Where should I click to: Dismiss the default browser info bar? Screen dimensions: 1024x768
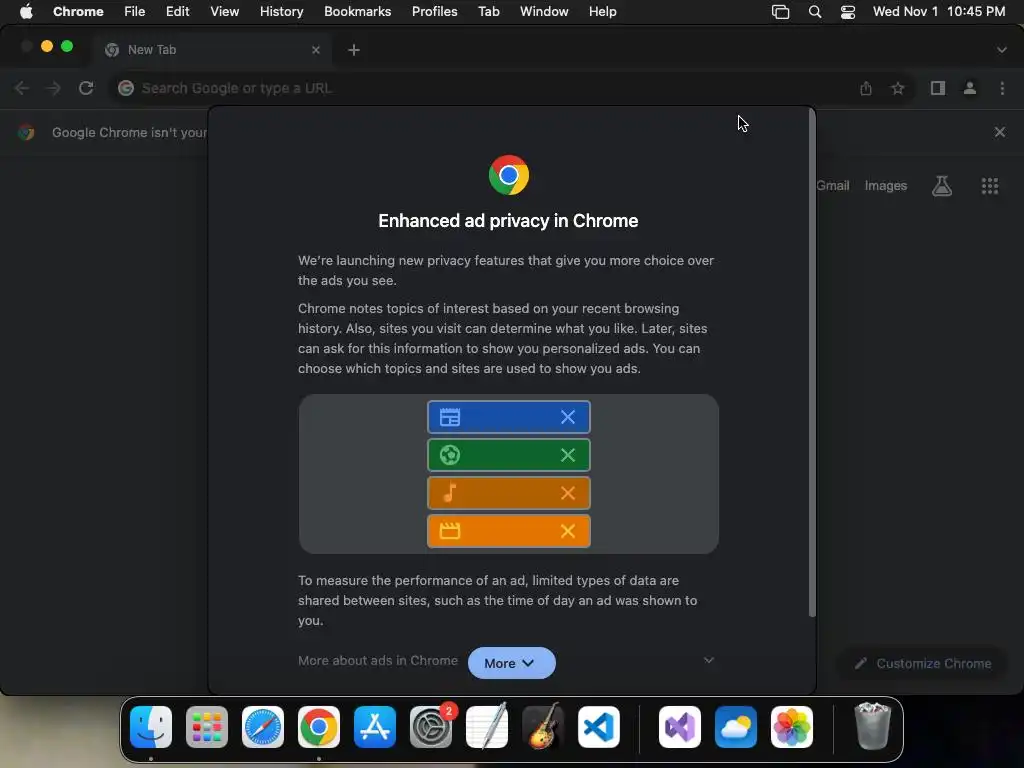click(1000, 132)
